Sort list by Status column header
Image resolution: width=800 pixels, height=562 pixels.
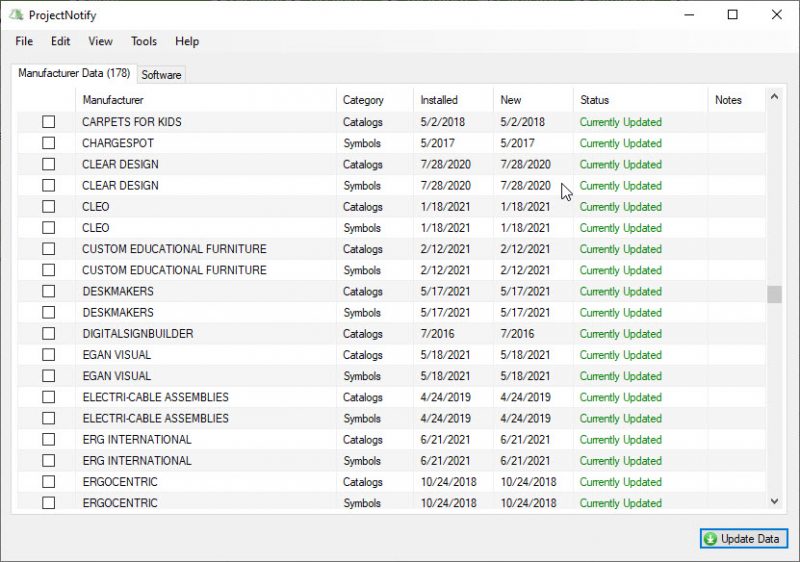tap(640, 100)
